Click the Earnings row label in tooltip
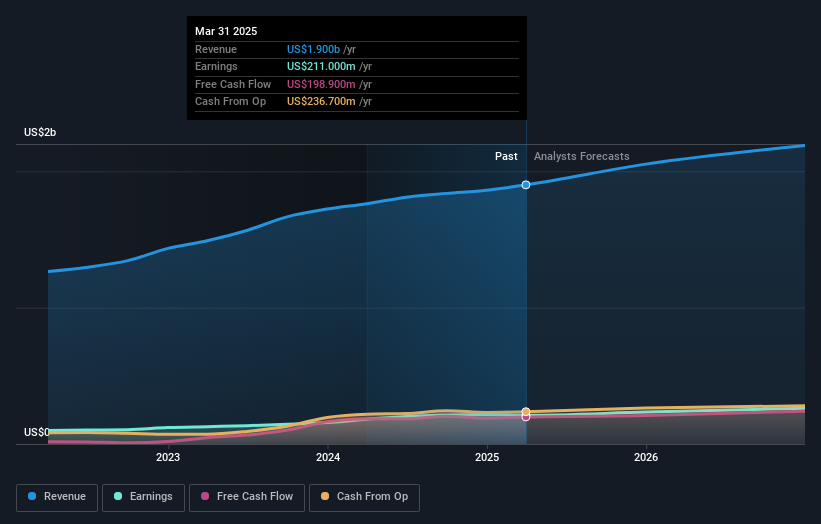 [x=216, y=66]
